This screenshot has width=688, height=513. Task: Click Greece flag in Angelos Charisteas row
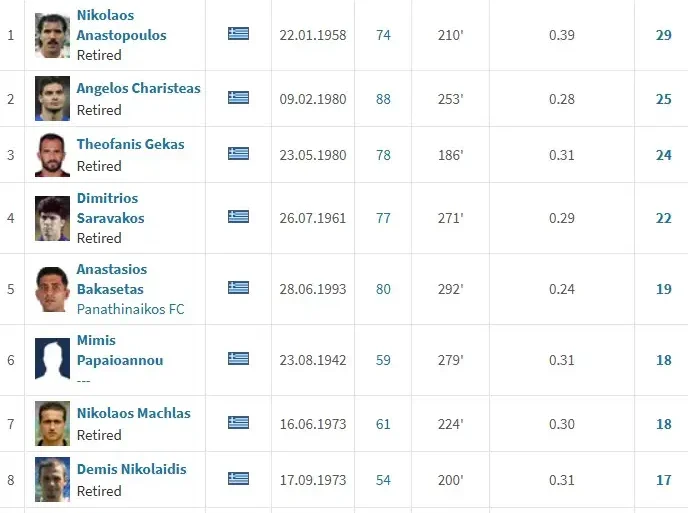click(238, 98)
